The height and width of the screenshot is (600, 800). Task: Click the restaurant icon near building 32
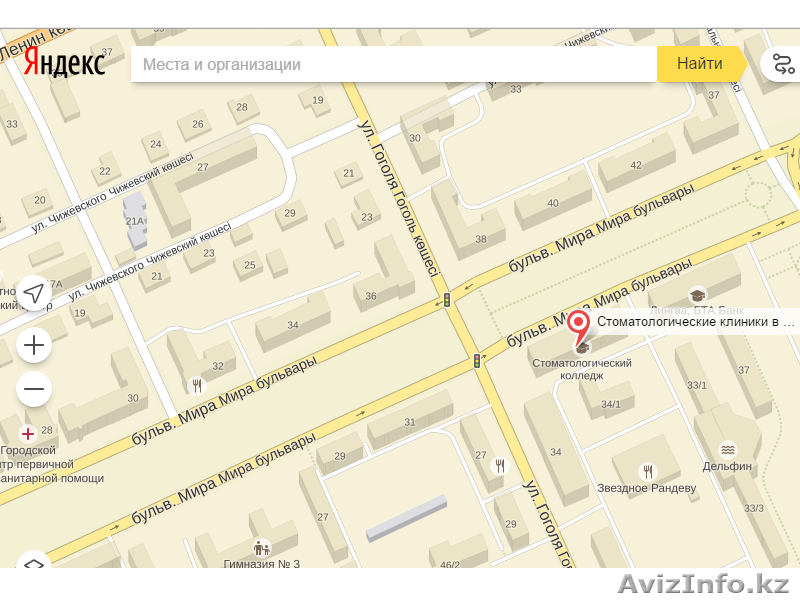197,385
